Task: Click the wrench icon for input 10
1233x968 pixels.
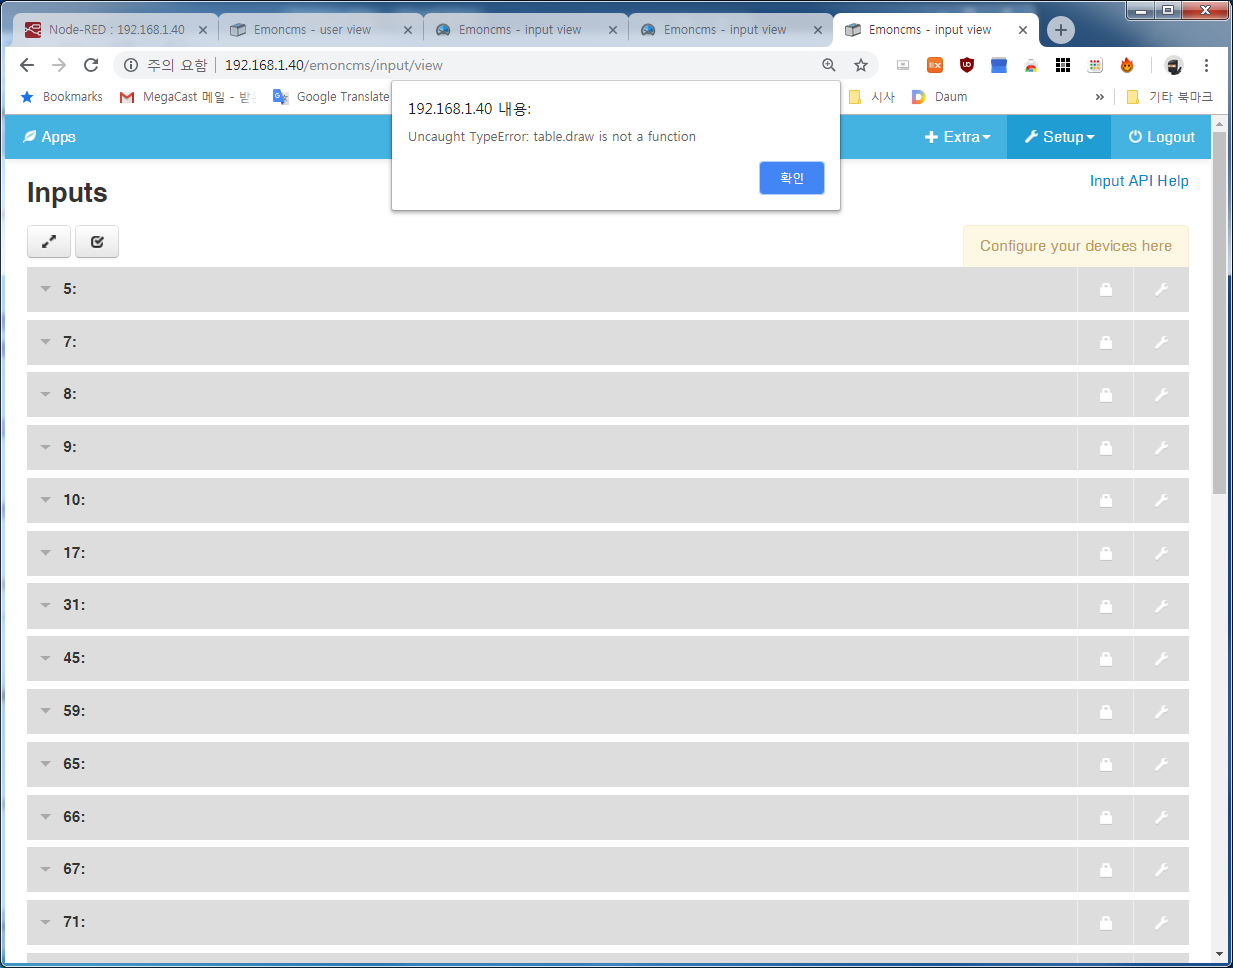Action: (1161, 501)
